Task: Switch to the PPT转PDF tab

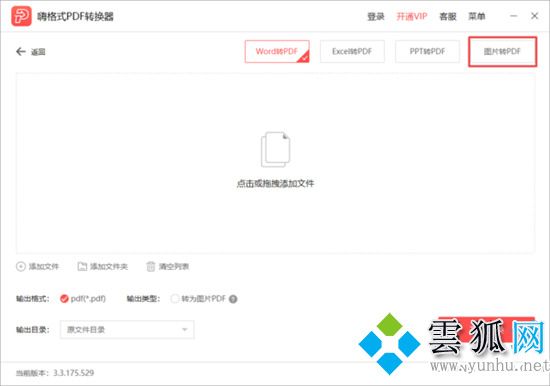Action: pyautogui.click(x=427, y=52)
